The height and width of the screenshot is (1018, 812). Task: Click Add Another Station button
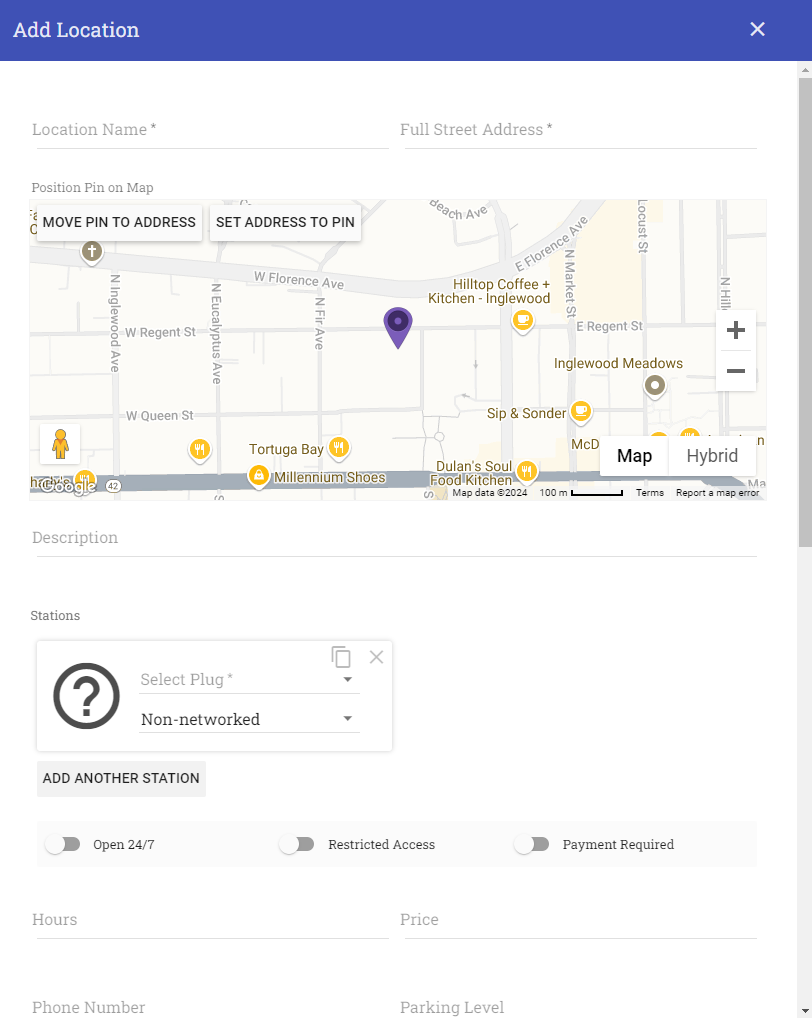(121, 778)
